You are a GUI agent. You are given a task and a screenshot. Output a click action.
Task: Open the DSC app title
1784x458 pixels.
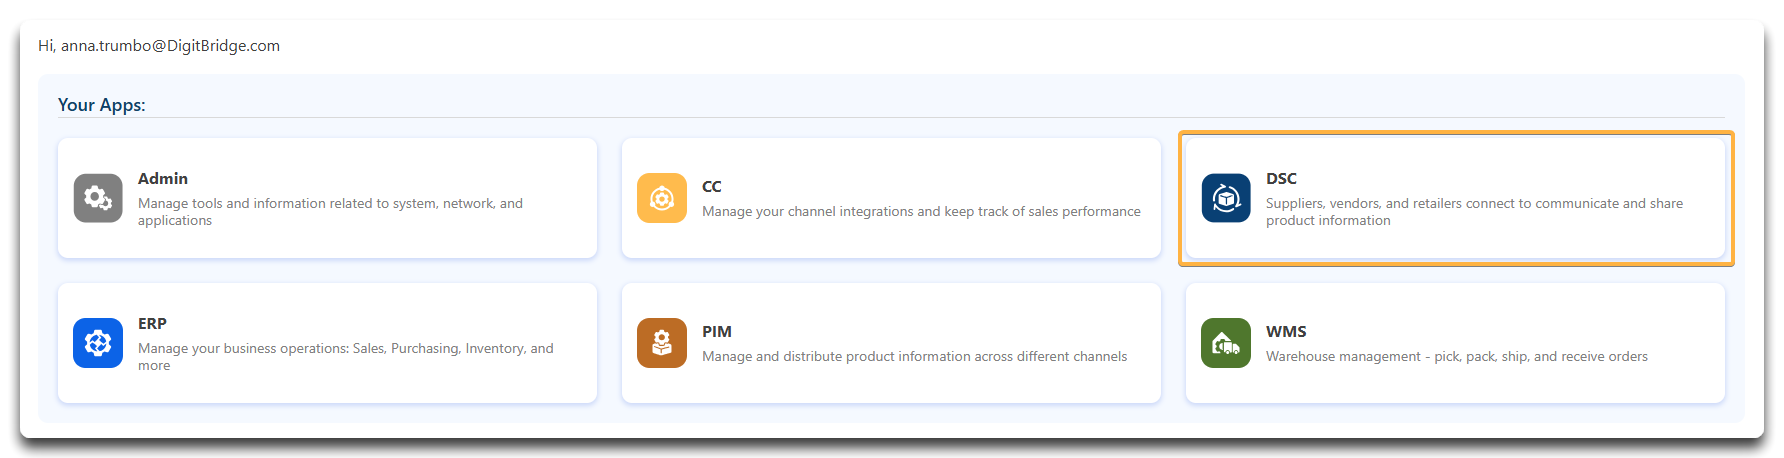point(1281,179)
